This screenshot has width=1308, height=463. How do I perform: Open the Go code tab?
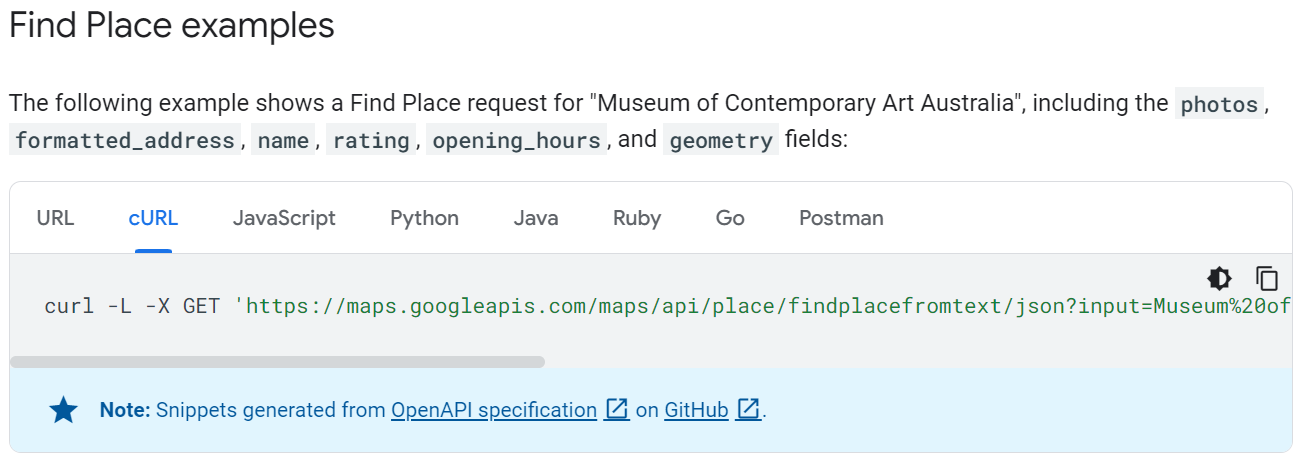[730, 218]
